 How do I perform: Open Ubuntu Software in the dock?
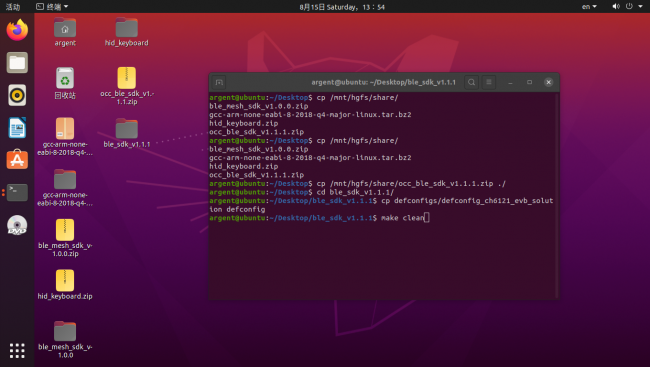pyautogui.click(x=17, y=160)
